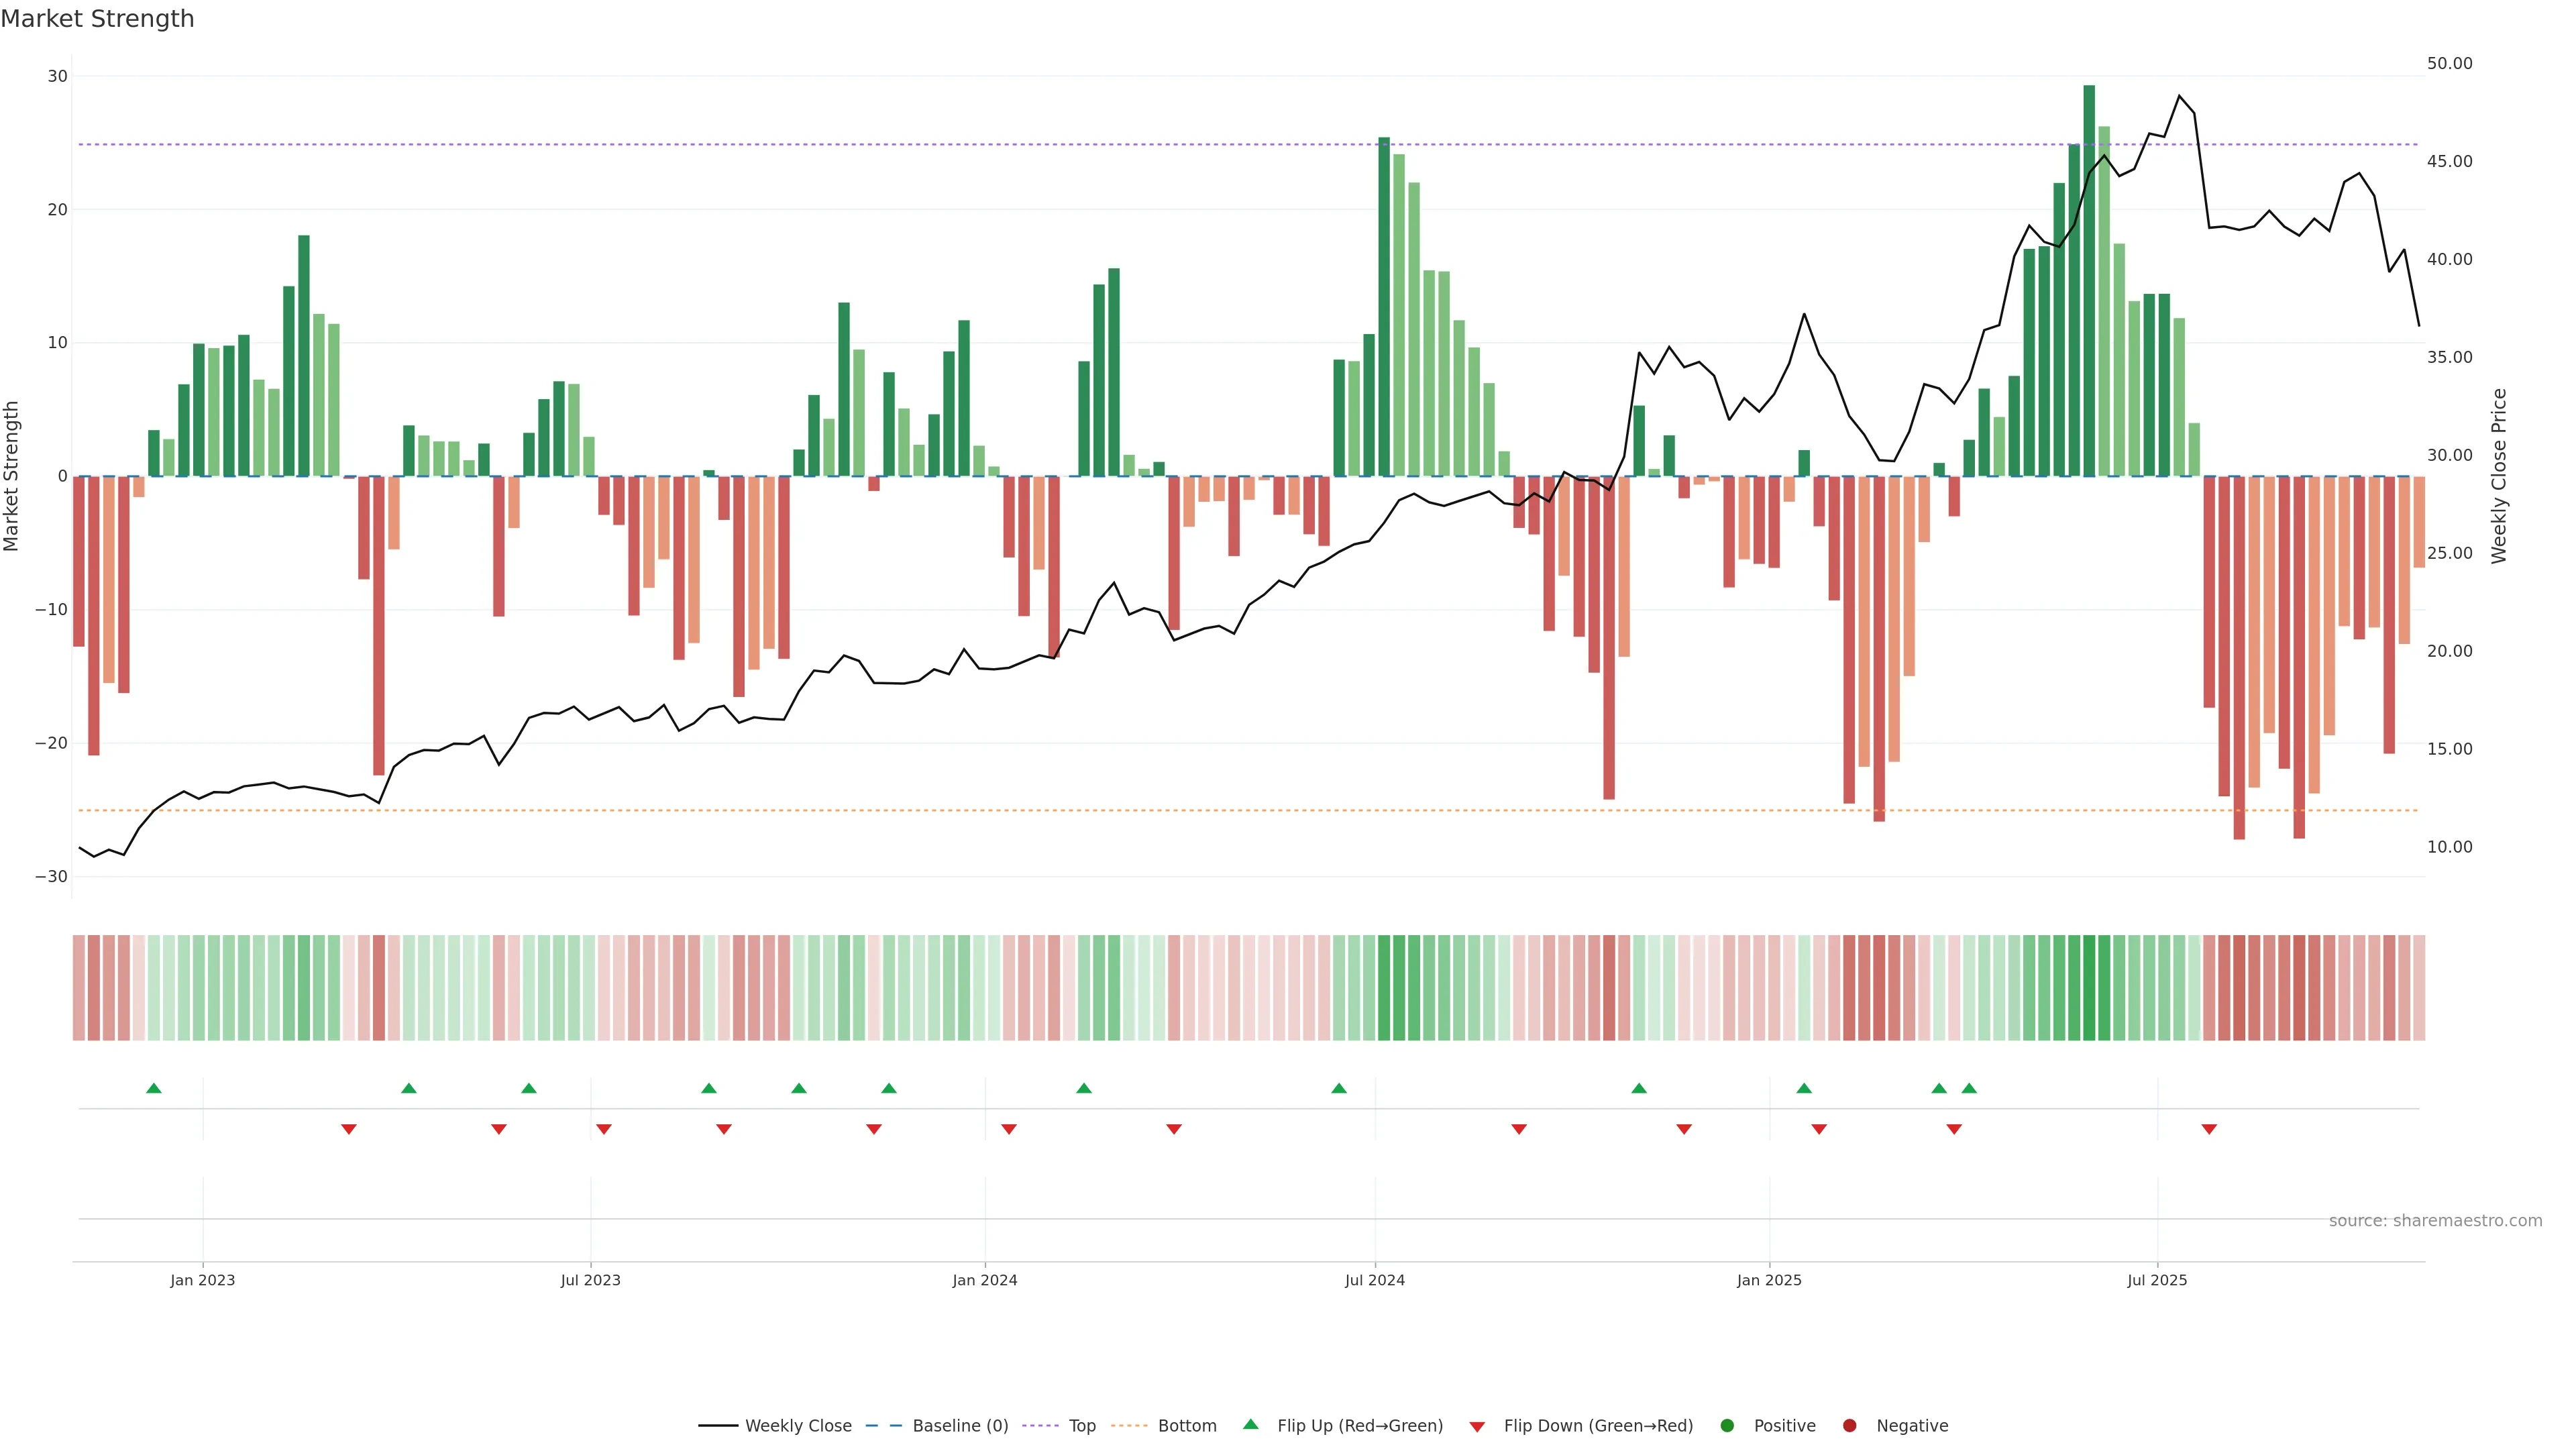Image resolution: width=2576 pixels, height=1449 pixels.
Task: Click the Flip Up marker just before Jul 2024
Action: 1339,1088
